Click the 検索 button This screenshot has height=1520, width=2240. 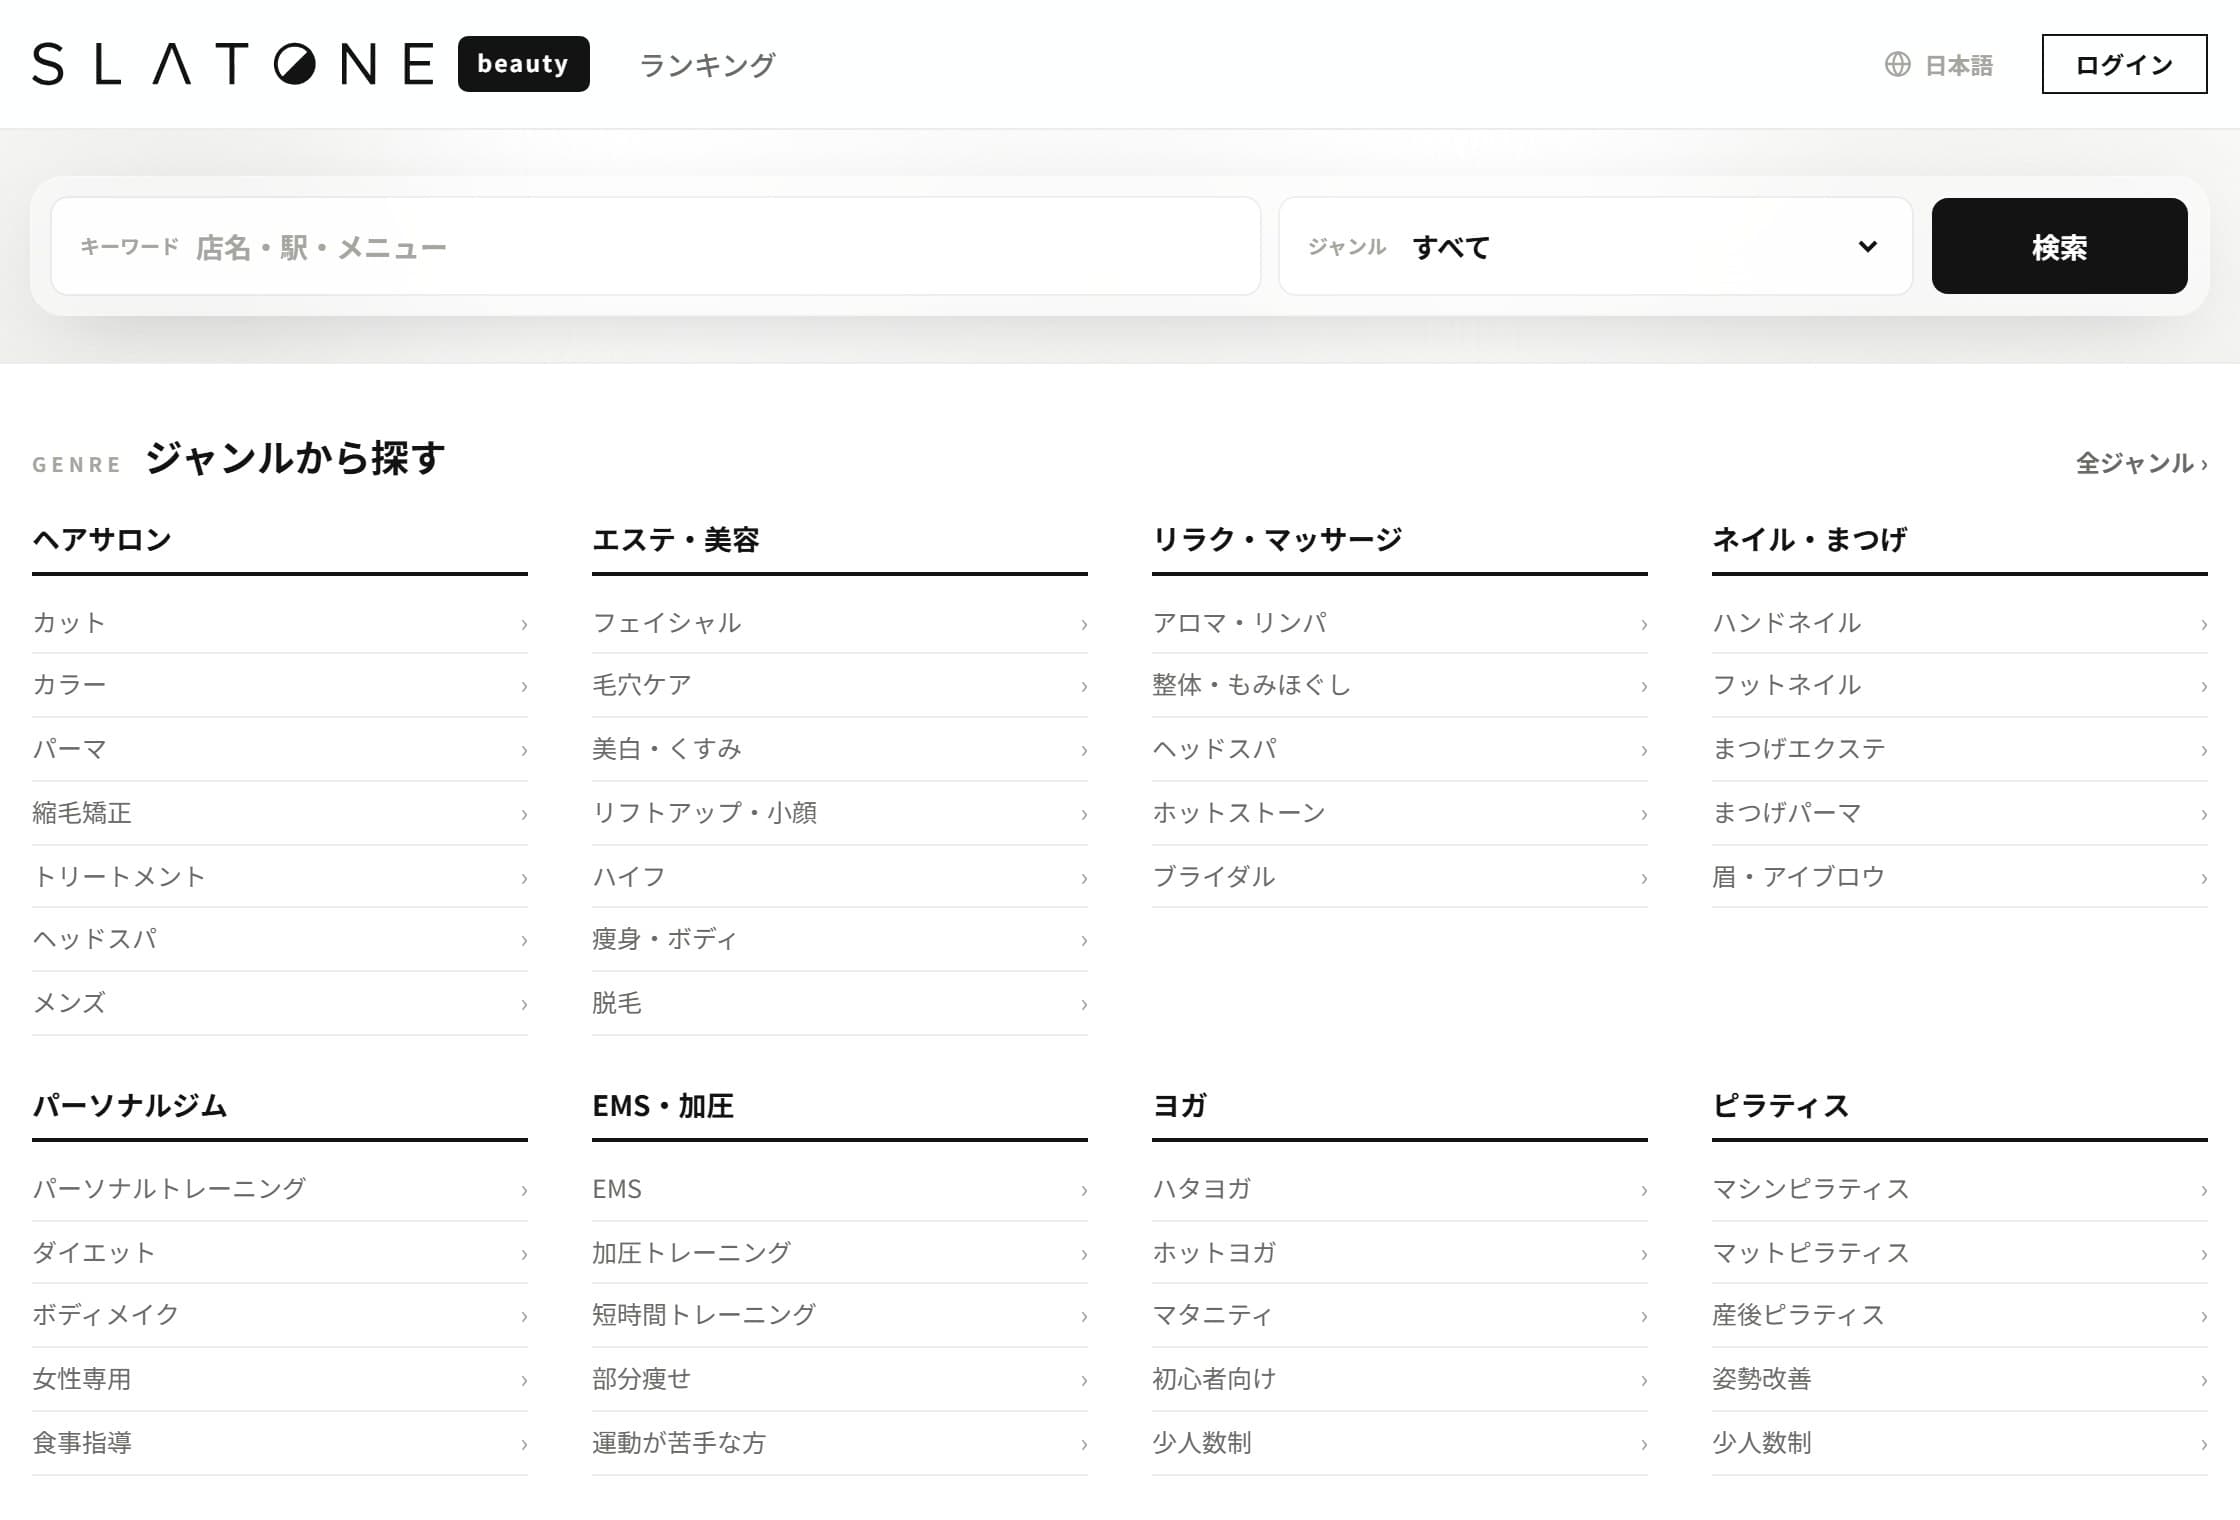2059,246
